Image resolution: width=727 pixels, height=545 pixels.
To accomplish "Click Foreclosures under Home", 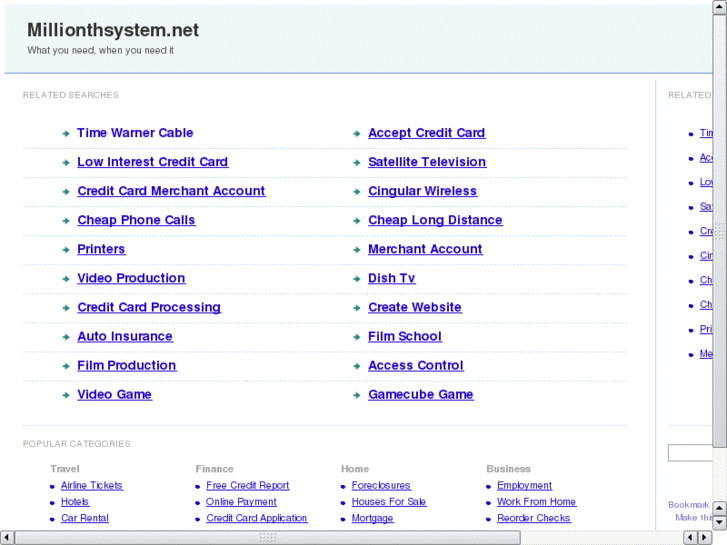I will 381,486.
